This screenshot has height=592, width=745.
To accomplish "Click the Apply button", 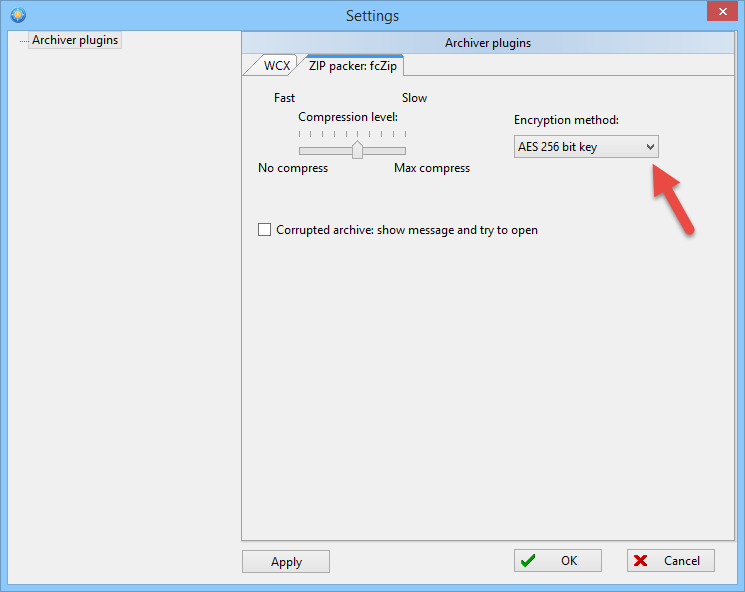I will click(x=286, y=562).
